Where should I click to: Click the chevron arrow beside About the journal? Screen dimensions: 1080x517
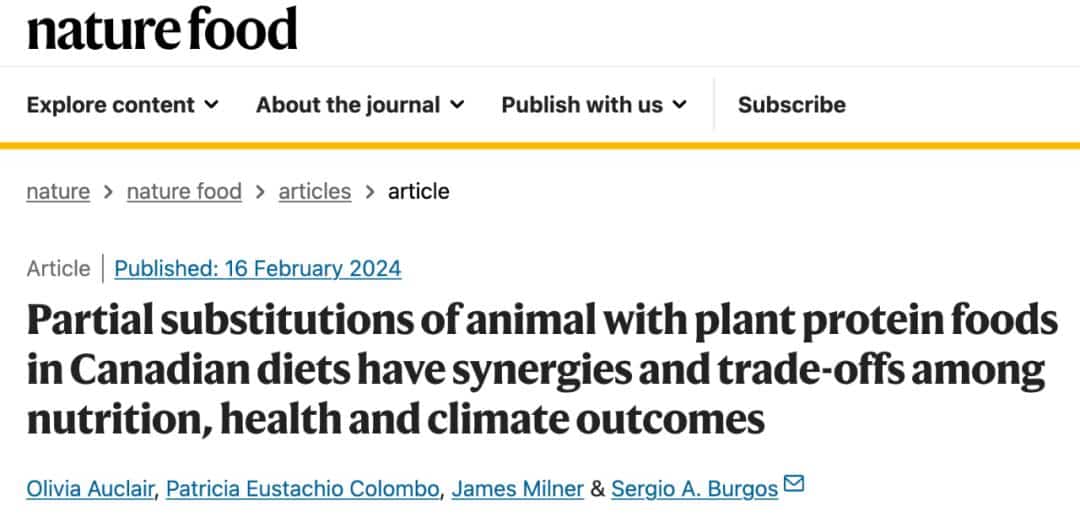coord(457,105)
